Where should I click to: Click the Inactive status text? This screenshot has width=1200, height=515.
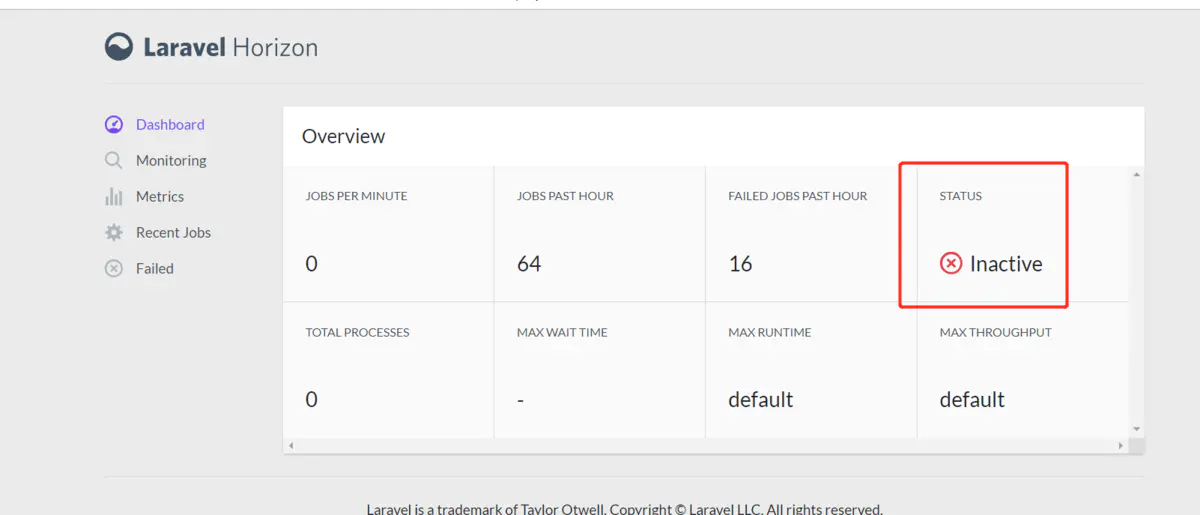[x=1006, y=264]
